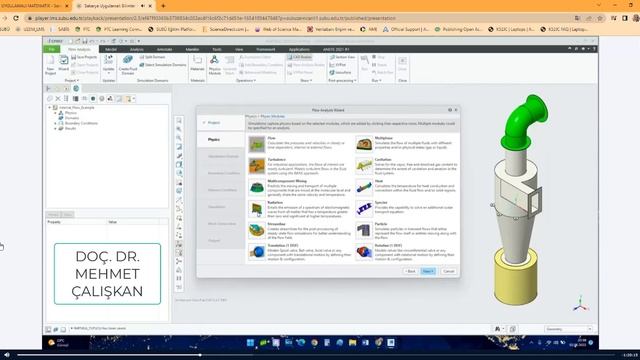The height and width of the screenshot is (360, 640).
Task: Switch to the Applications ribbon tab
Action: click(x=299, y=49)
